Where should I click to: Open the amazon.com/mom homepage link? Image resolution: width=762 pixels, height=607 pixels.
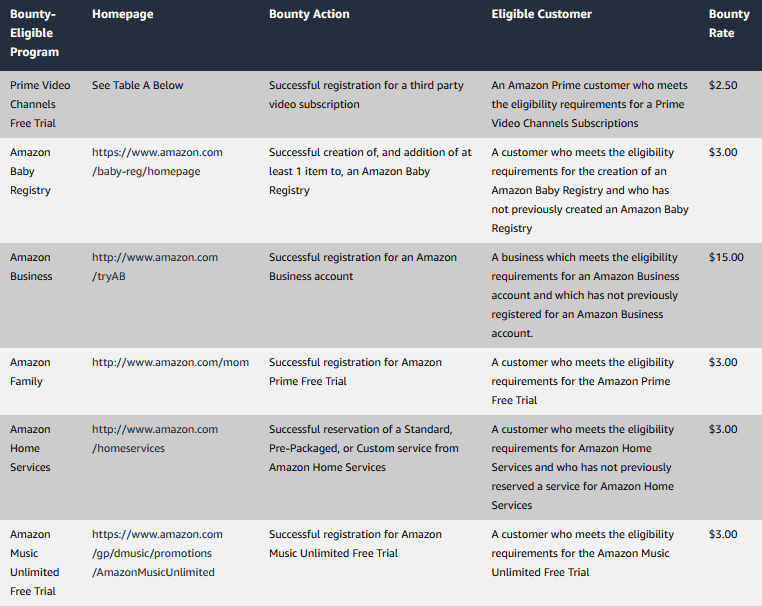tap(170, 362)
